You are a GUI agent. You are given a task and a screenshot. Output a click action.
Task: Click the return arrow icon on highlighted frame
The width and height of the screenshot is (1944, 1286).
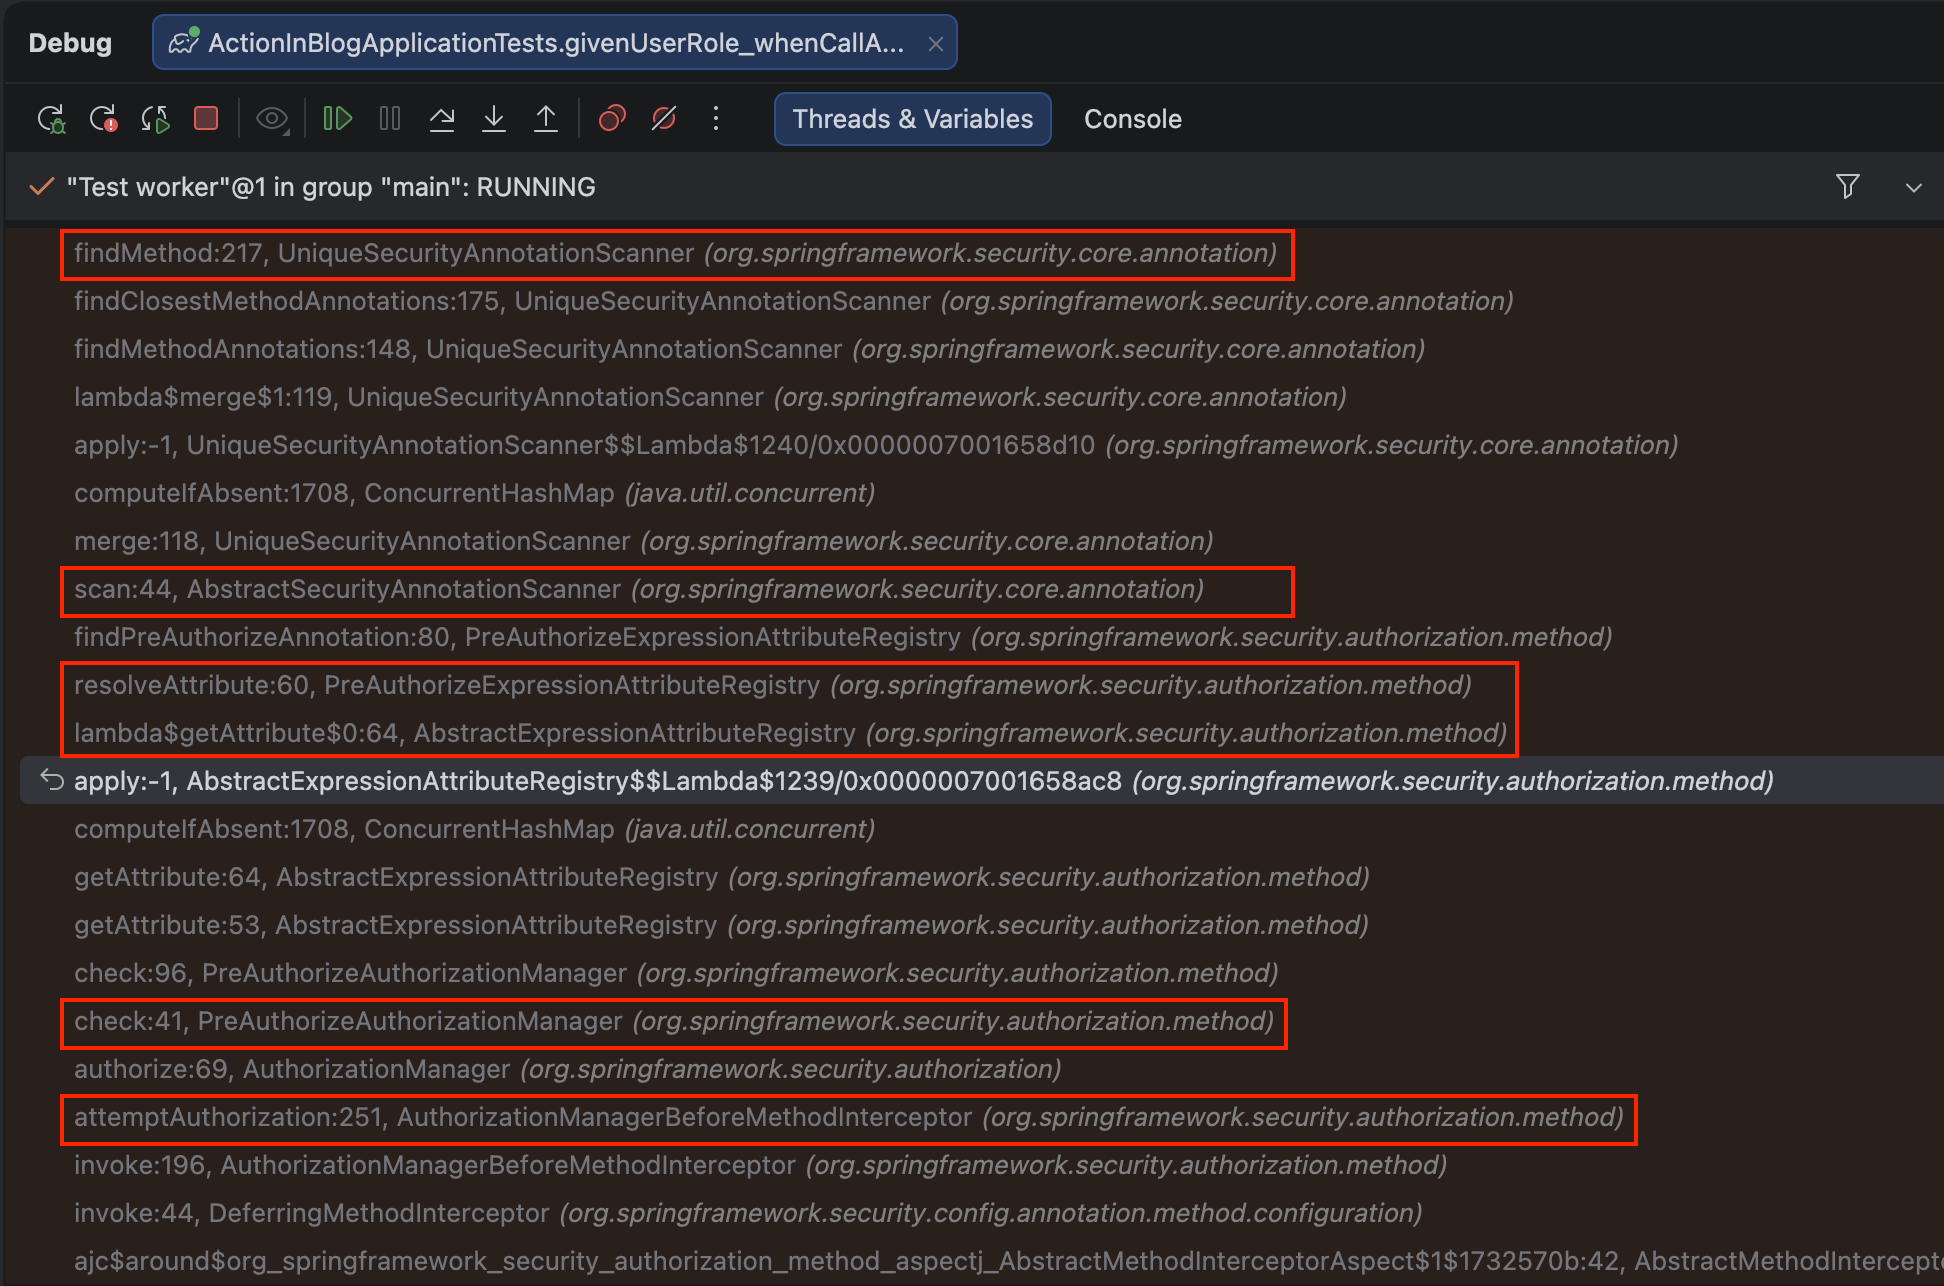click(x=52, y=780)
